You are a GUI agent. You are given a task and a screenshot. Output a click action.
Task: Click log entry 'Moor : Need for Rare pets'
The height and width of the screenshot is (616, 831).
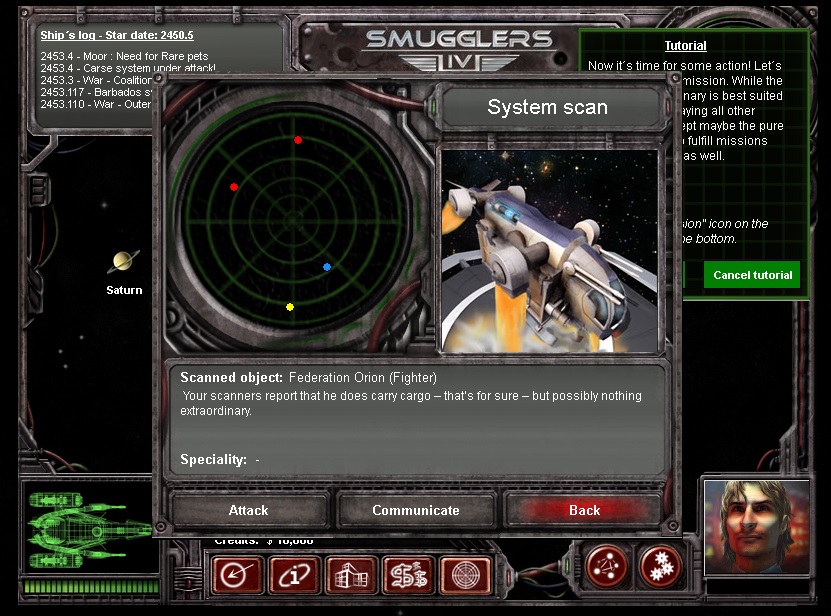click(124, 56)
